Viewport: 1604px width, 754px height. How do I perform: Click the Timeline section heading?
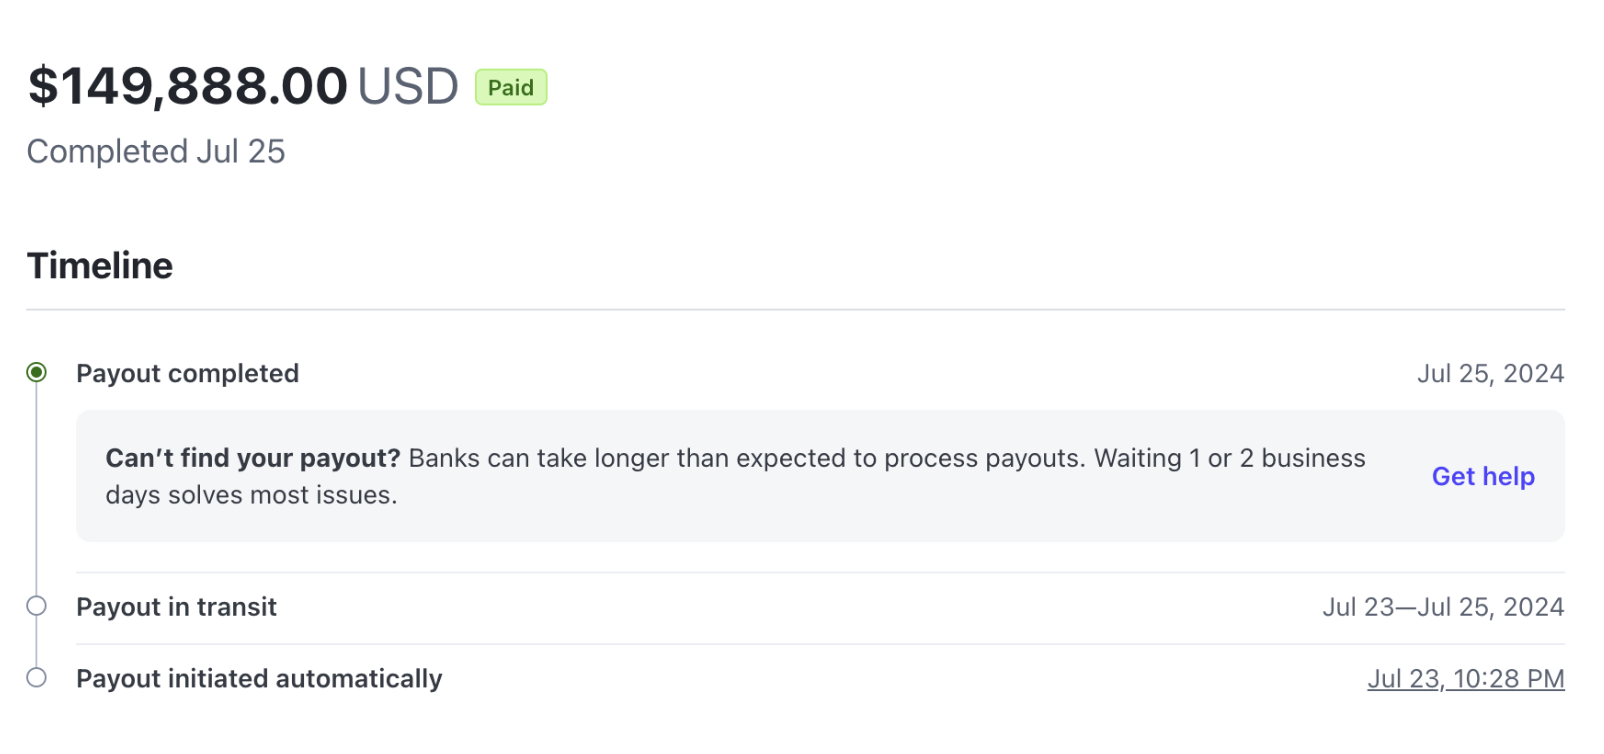tap(100, 266)
